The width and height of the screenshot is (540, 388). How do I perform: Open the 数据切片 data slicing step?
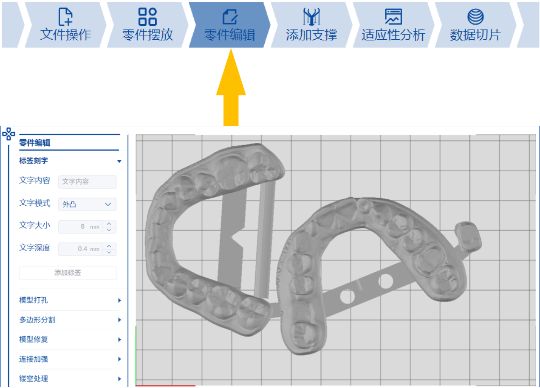pyautogui.click(x=475, y=25)
